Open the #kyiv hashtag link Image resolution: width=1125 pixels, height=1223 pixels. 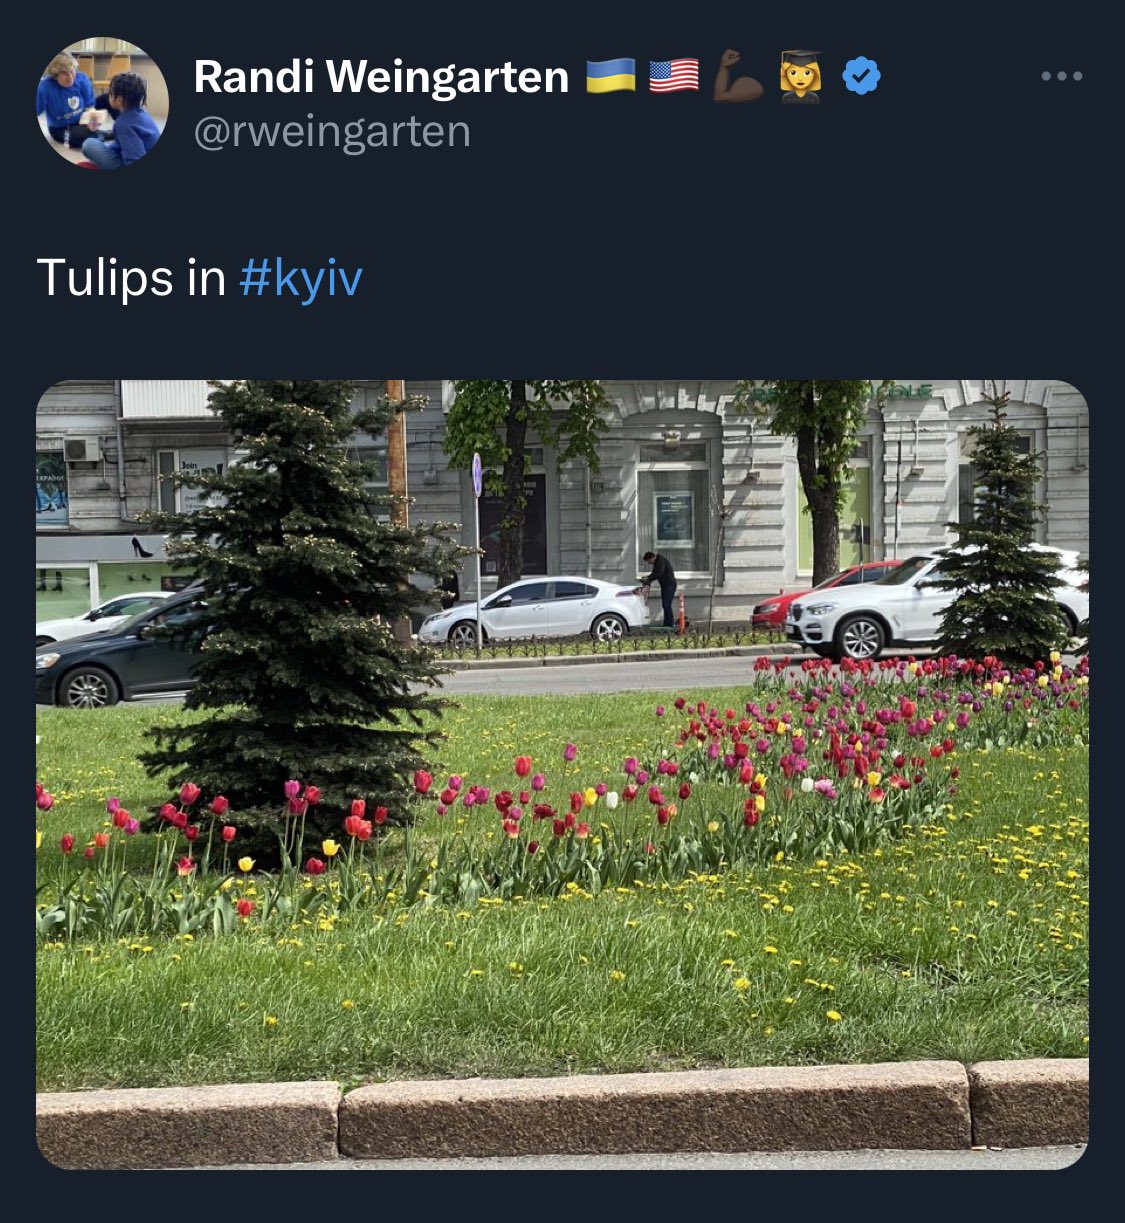pyautogui.click(x=301, y=278)
